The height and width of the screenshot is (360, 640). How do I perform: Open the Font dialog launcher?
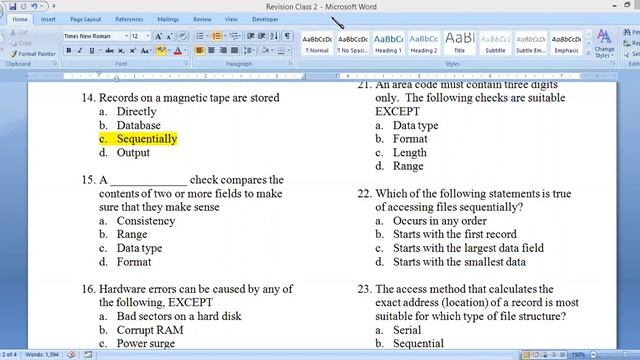pyautogui.click(x=186, y=64)
